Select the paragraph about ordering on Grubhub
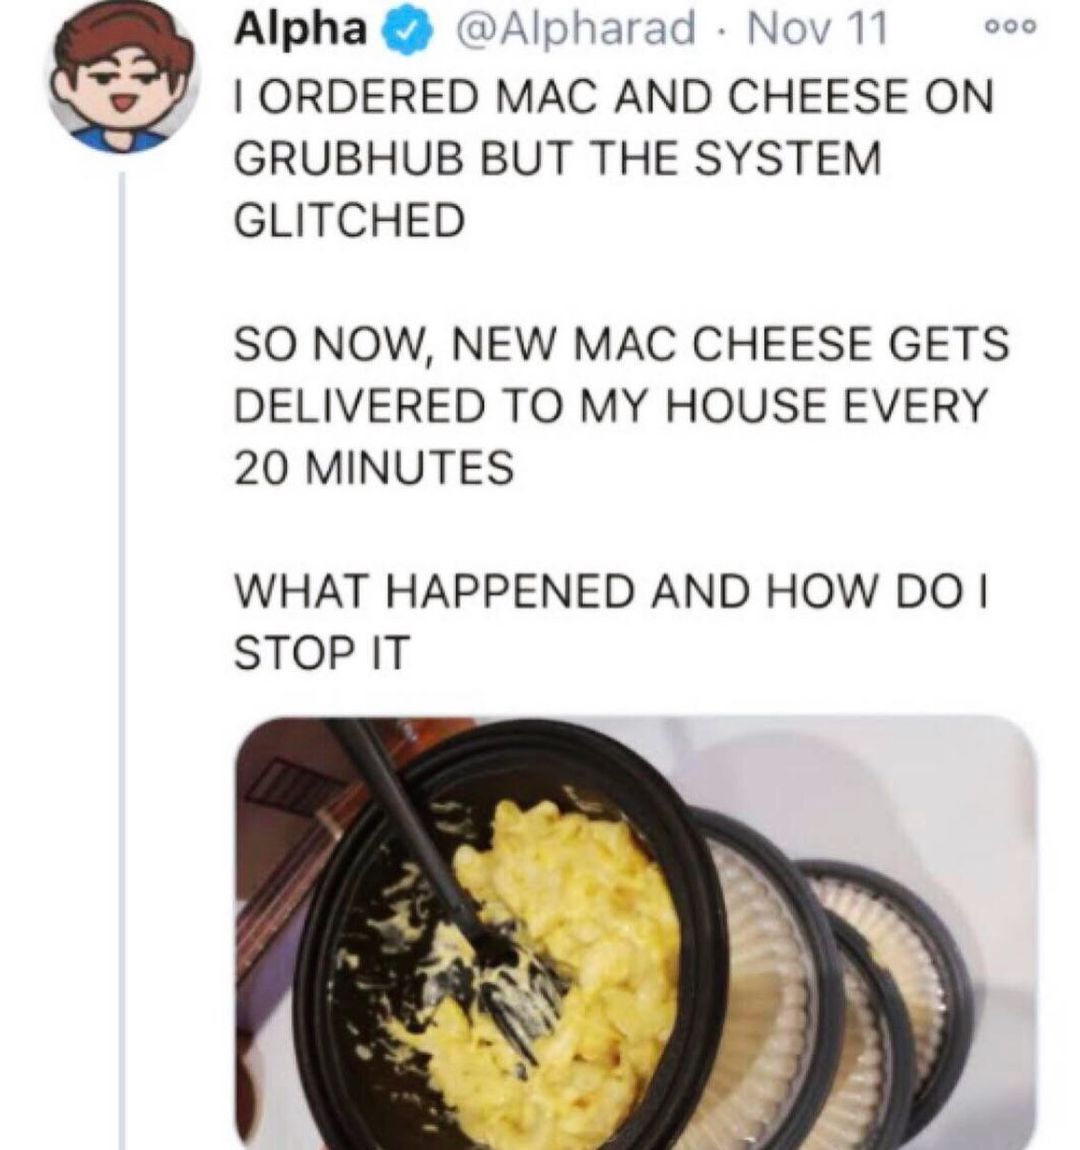 click(x=614, y=158)
